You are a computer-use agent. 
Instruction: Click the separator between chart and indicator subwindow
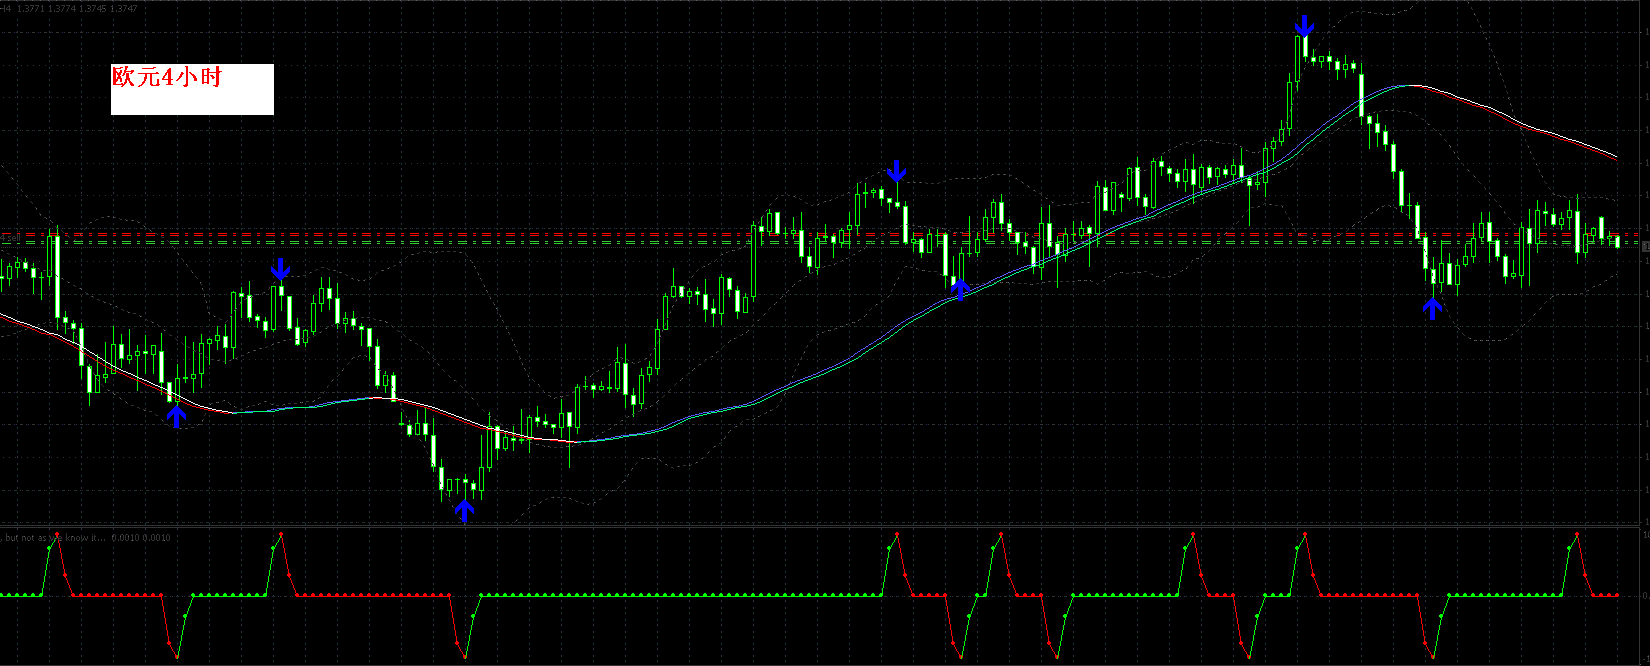click(x=825, y=526)
